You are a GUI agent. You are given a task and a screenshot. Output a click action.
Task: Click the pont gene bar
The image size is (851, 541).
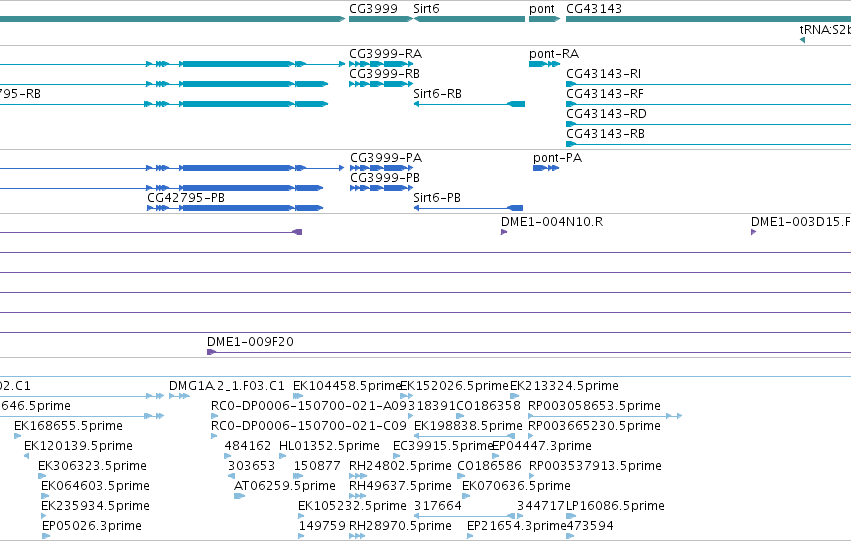pos(544,19)
